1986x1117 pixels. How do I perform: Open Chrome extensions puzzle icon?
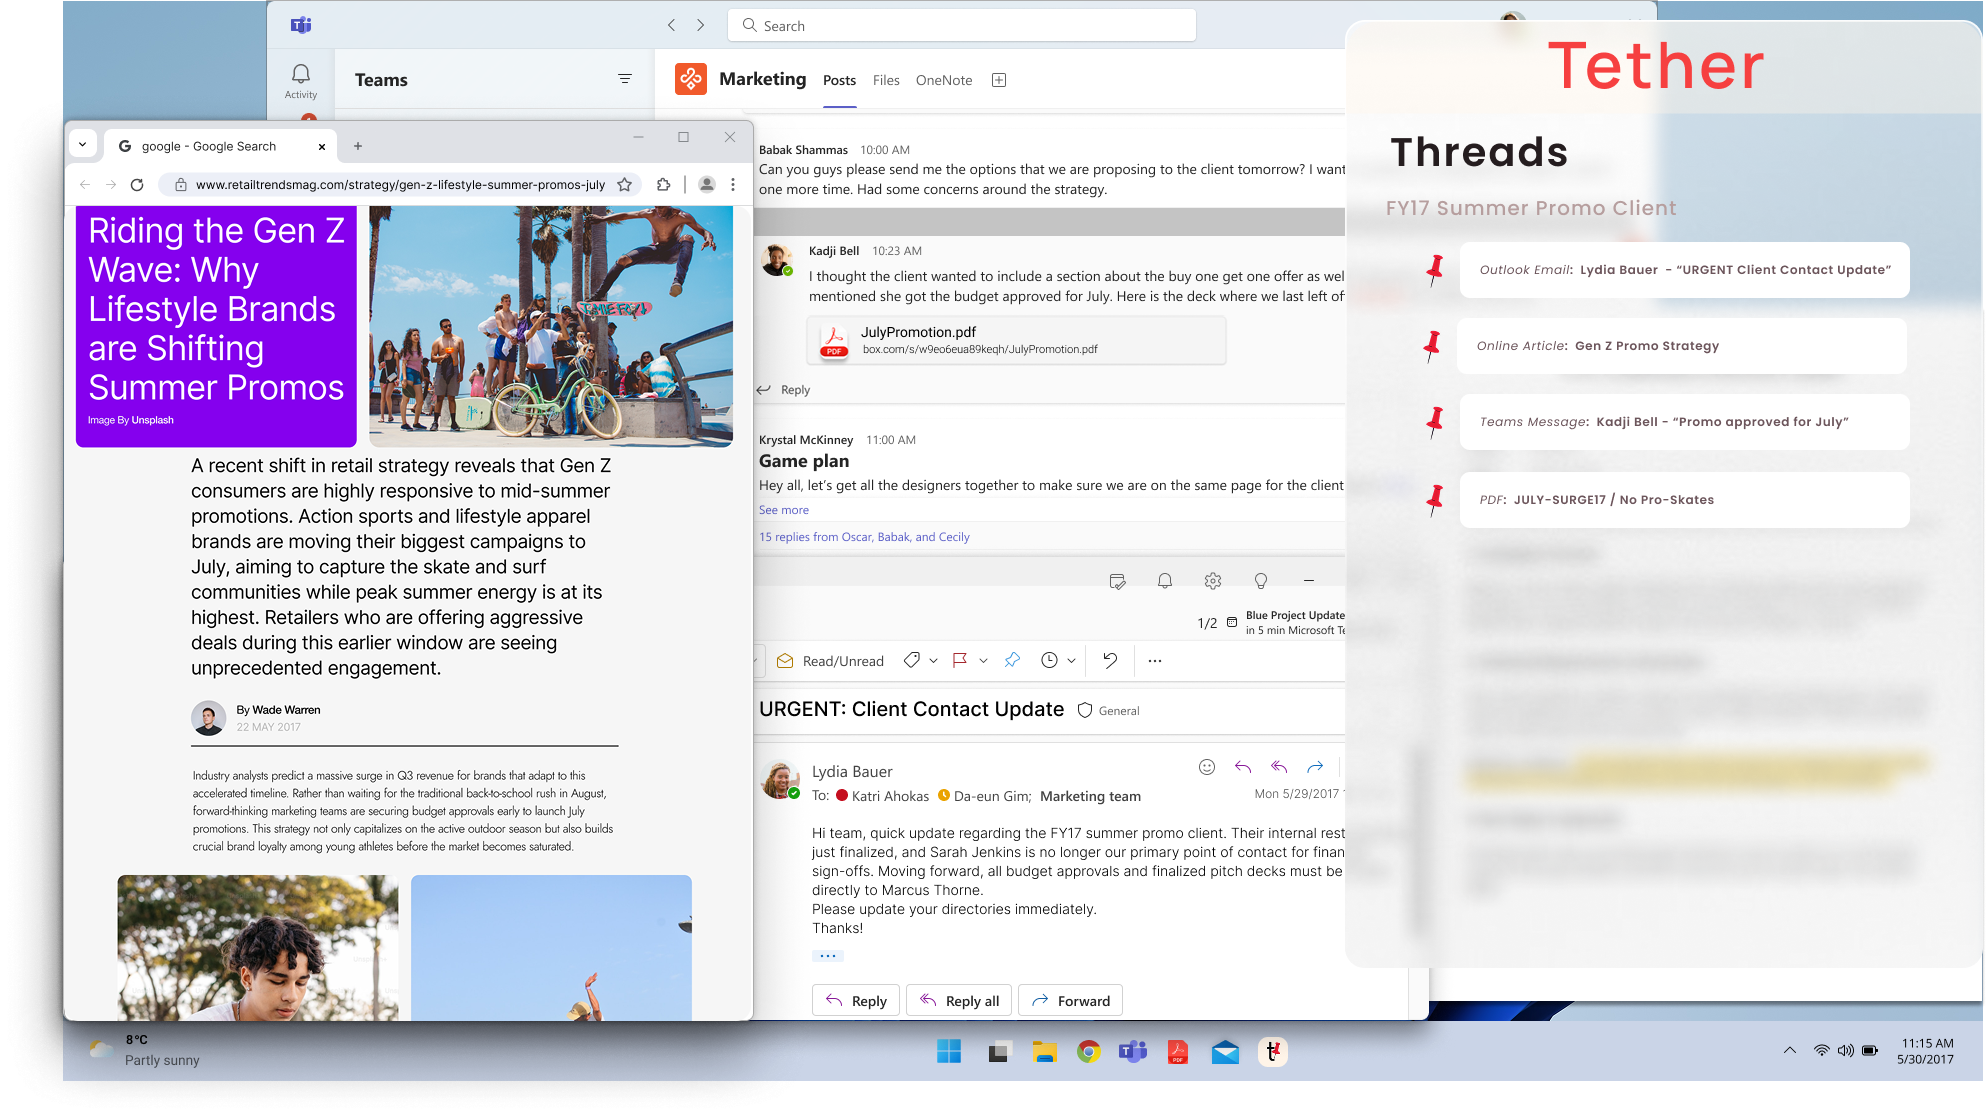[x=663, y=185]
